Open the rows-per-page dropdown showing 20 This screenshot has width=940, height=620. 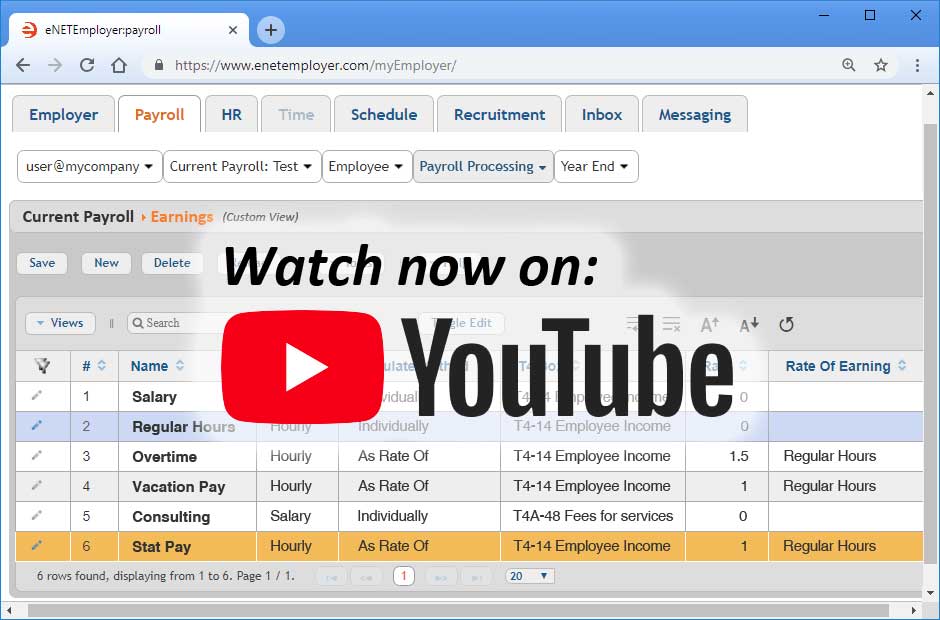point(529,576)
